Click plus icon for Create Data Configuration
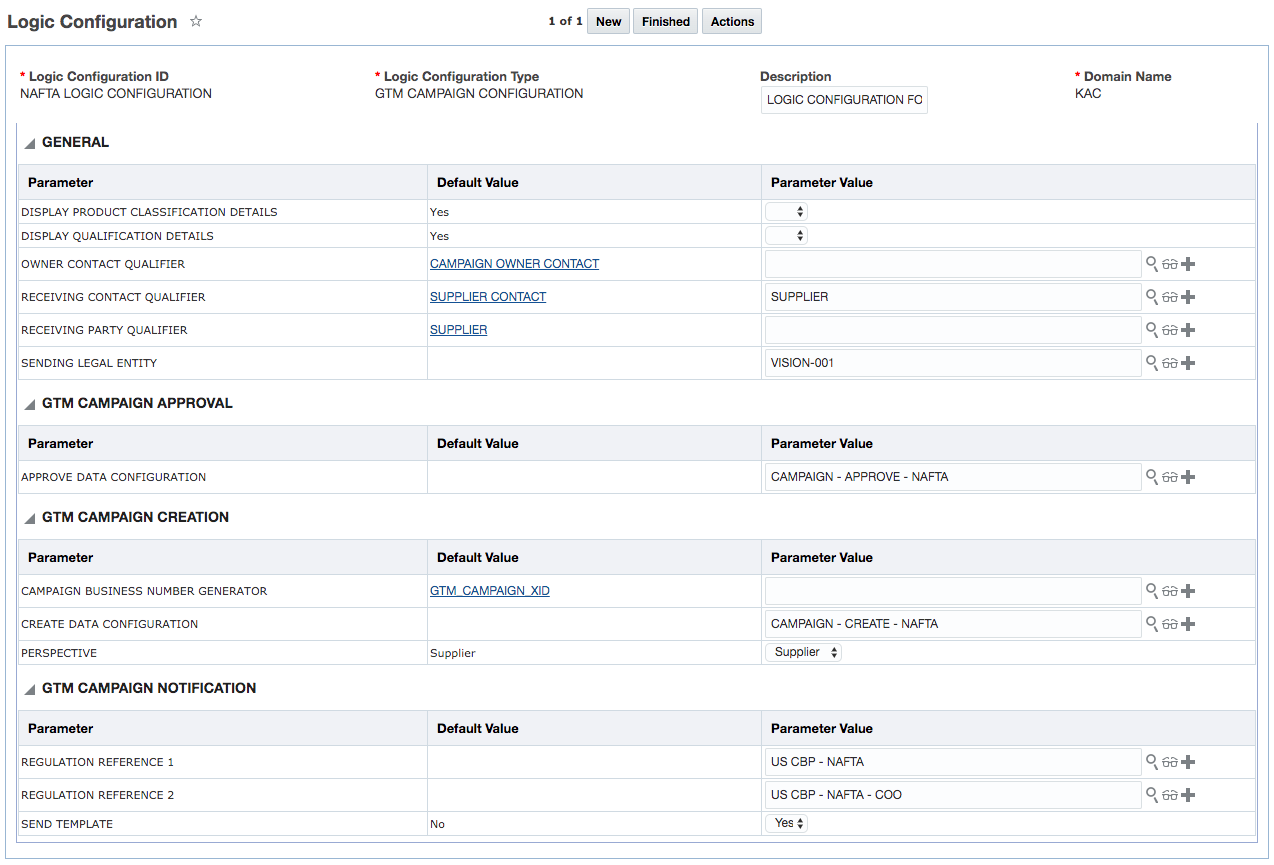The image size is (1274, 865). 1188,624
